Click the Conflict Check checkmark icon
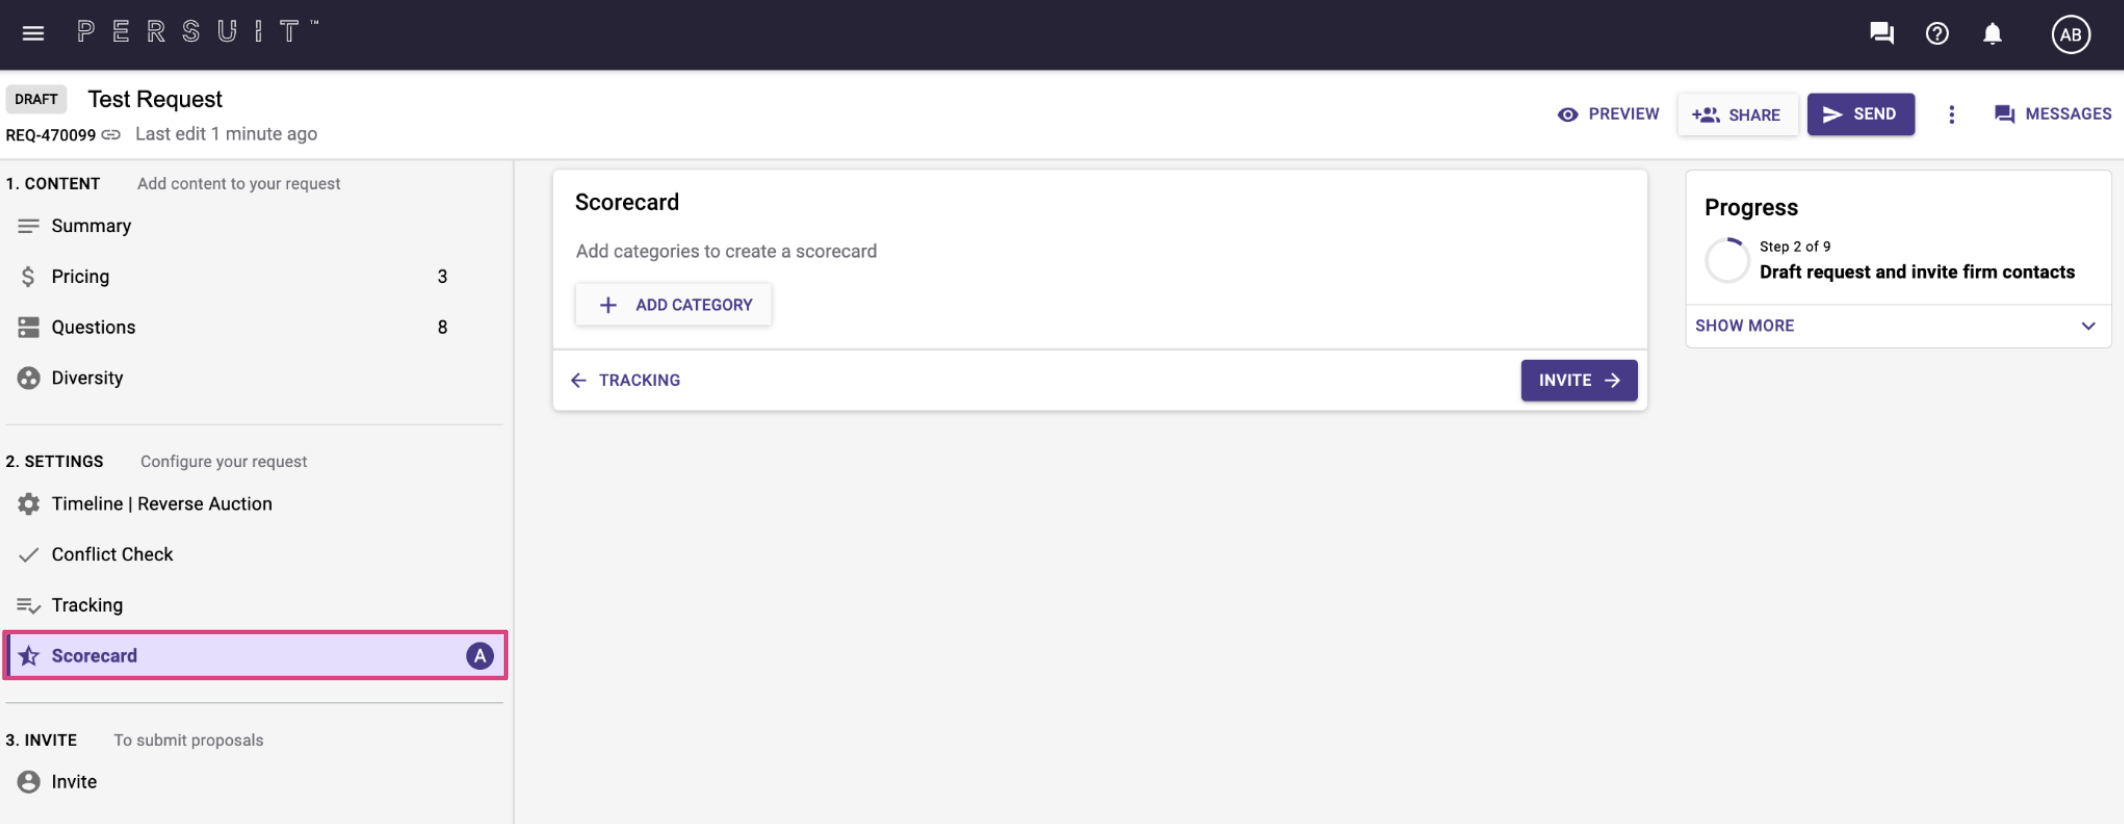Screen dimensions: 2124x824 coord(28,555)
